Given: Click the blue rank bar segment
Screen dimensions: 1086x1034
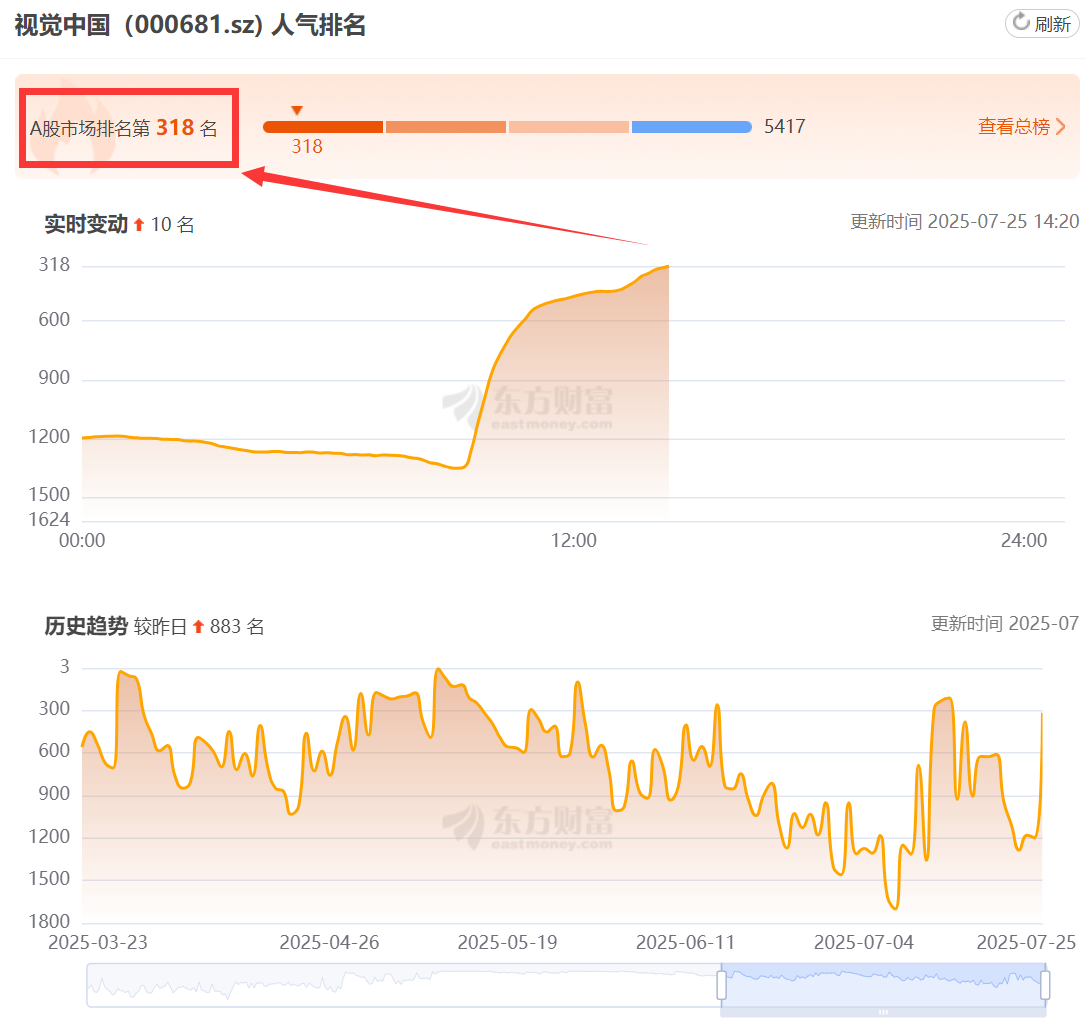Looking at the screenshot, I should 691,127.
